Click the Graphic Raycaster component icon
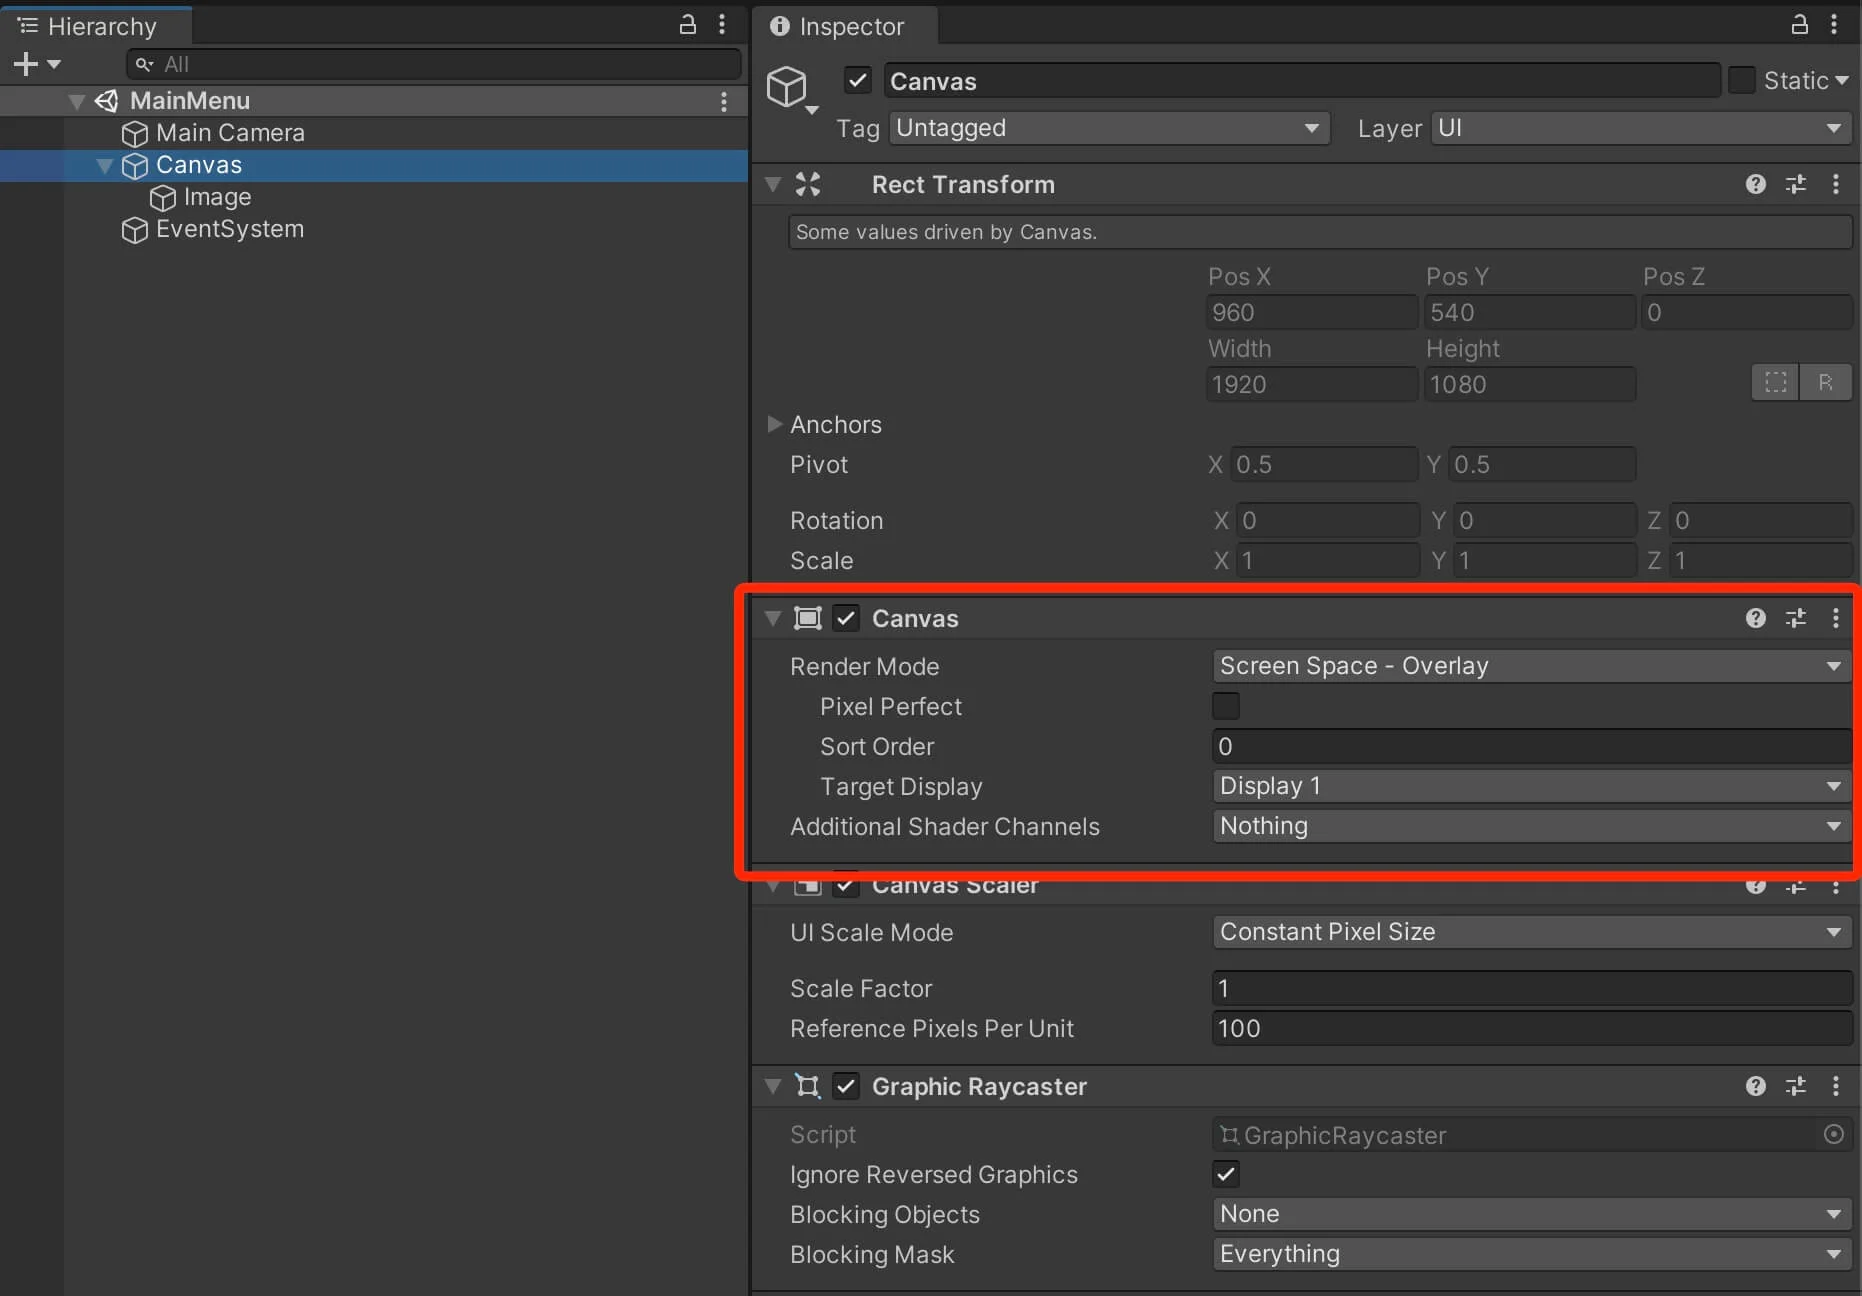 (x=808, y=1086)
